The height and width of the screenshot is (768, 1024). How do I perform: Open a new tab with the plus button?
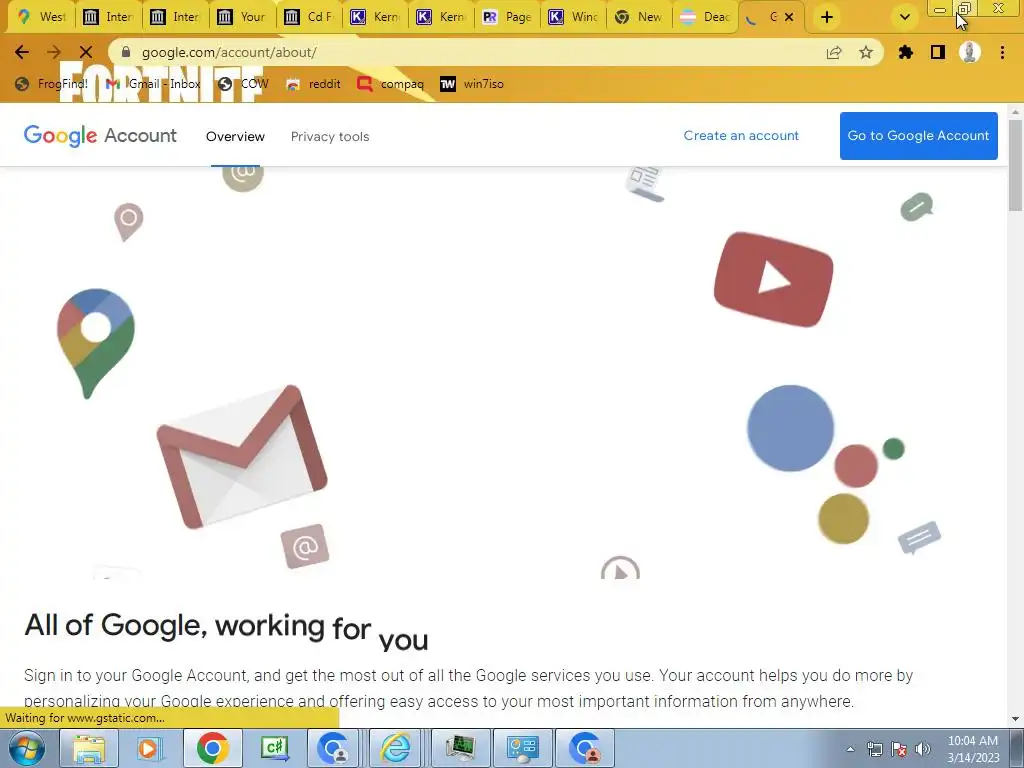point(827,18)
